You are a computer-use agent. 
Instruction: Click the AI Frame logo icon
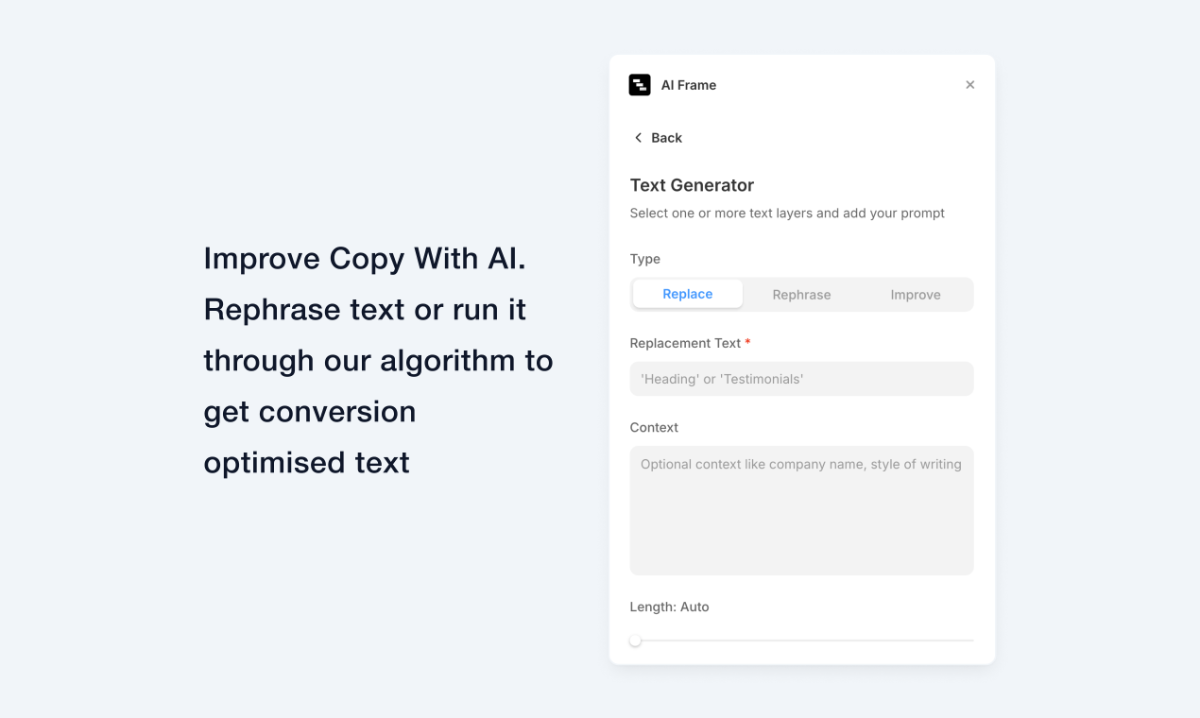[x=639, y=85]
